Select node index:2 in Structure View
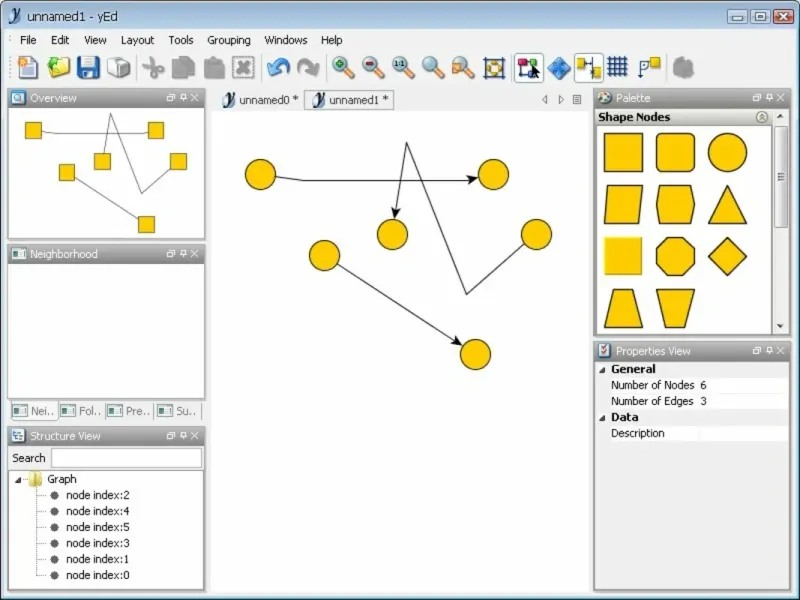This screenshot has width=800, height=600. tap(97, 495)
